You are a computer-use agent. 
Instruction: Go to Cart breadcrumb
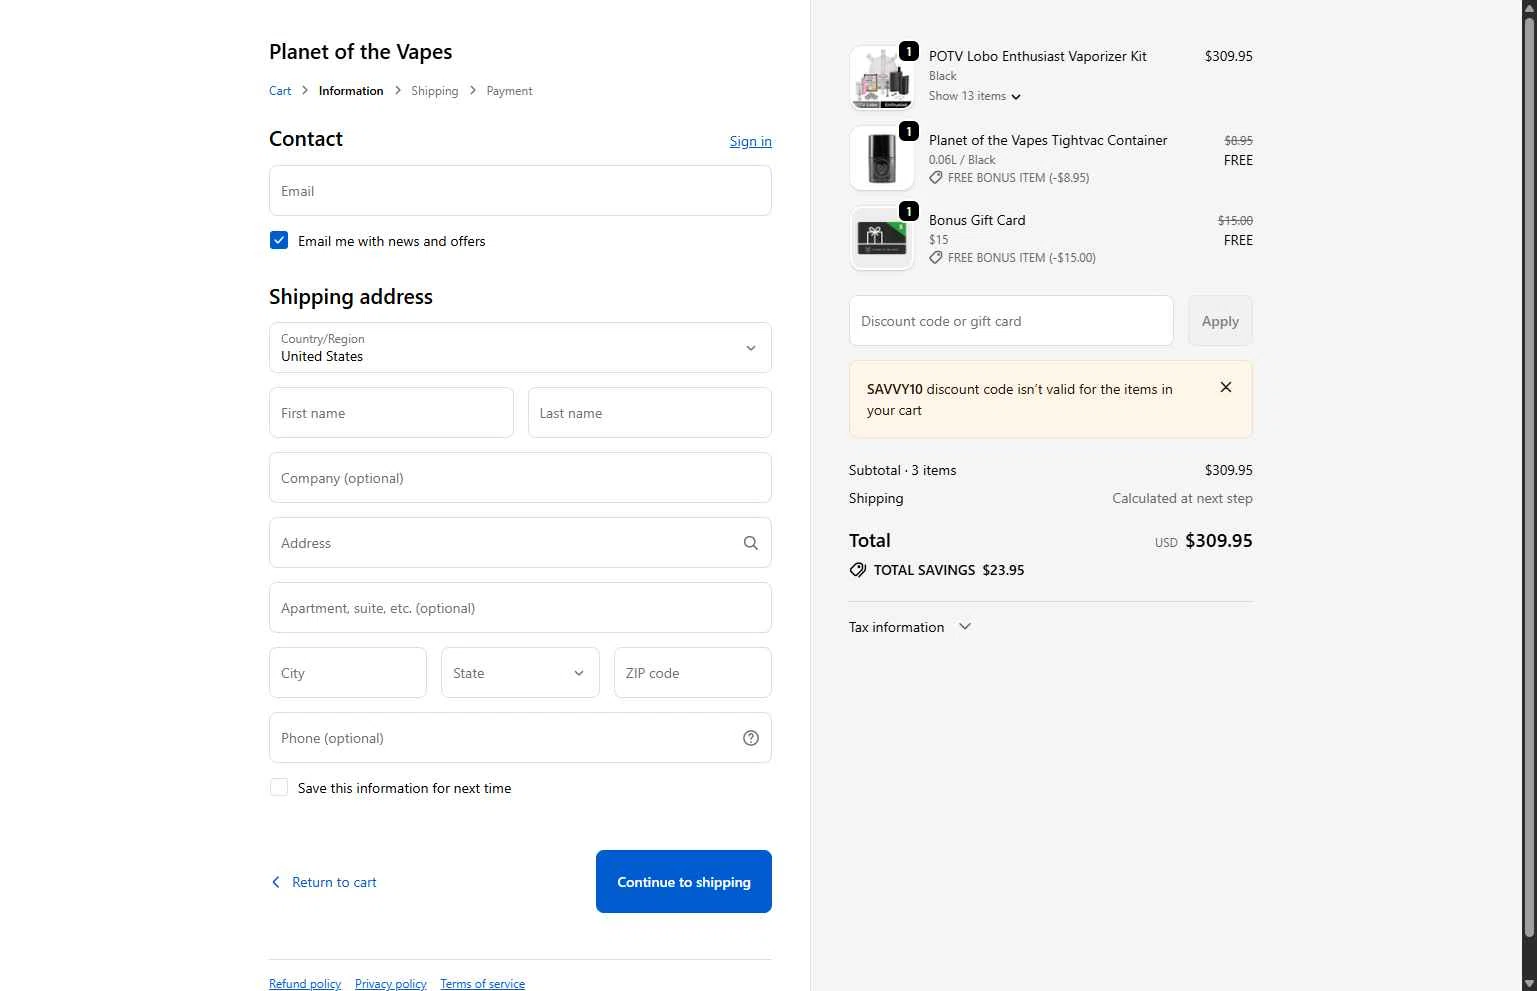[x=280, y=91]
